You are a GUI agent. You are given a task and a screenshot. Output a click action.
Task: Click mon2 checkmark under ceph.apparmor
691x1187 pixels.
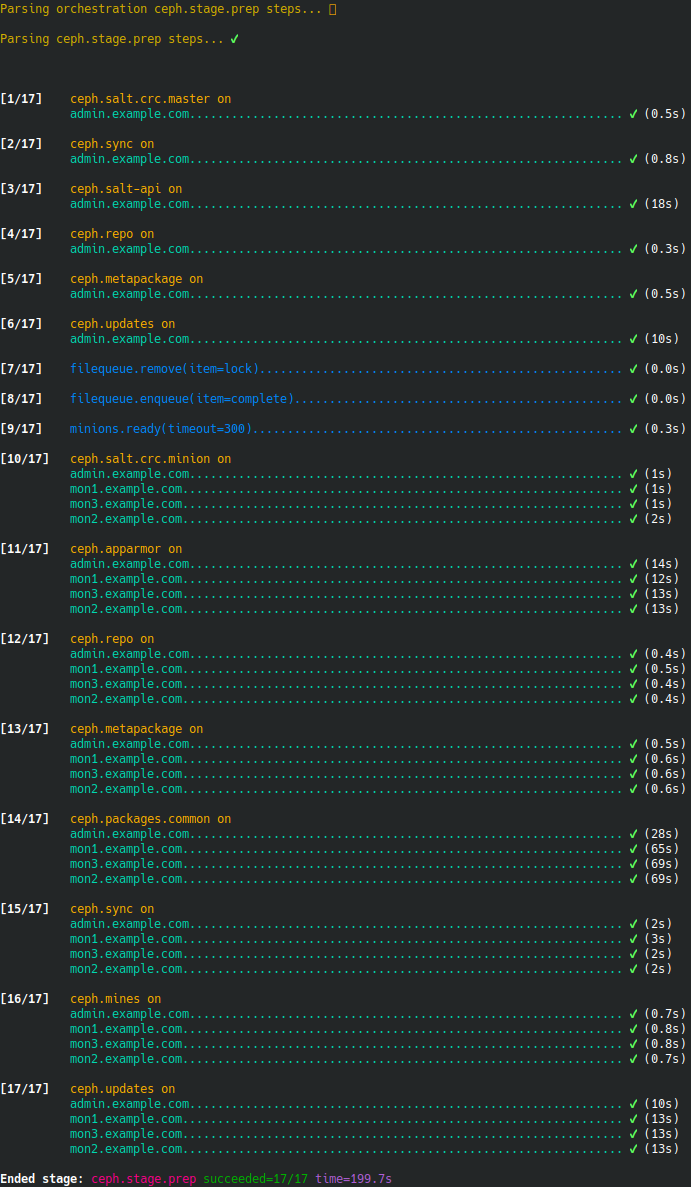click(x=633, y=609)
